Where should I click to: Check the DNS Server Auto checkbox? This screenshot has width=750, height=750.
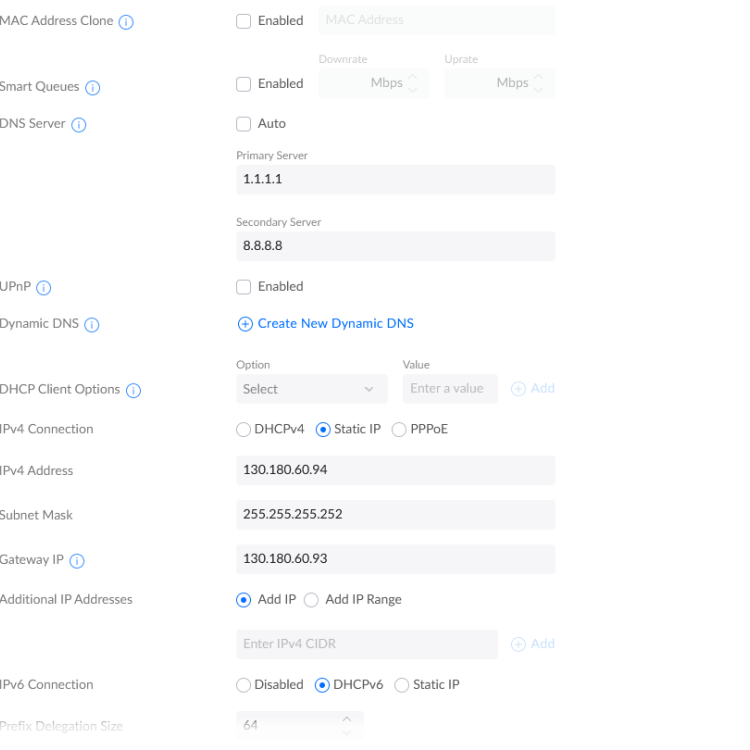(x=244, y=124)
